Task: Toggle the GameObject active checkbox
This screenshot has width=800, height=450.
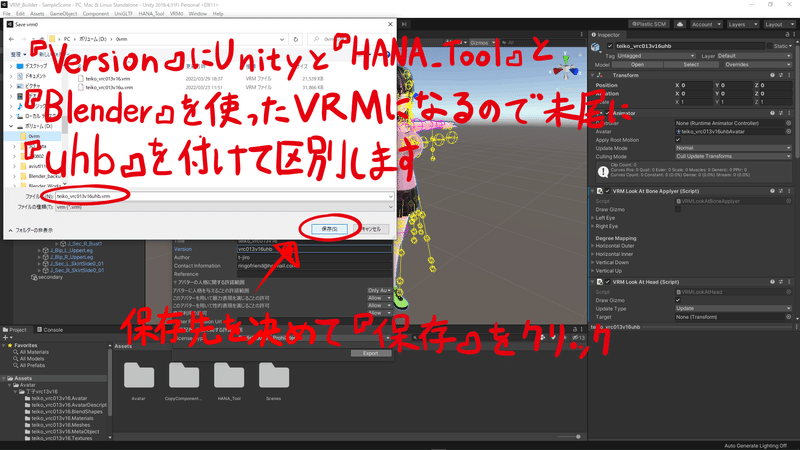Action: click(610, 46)
